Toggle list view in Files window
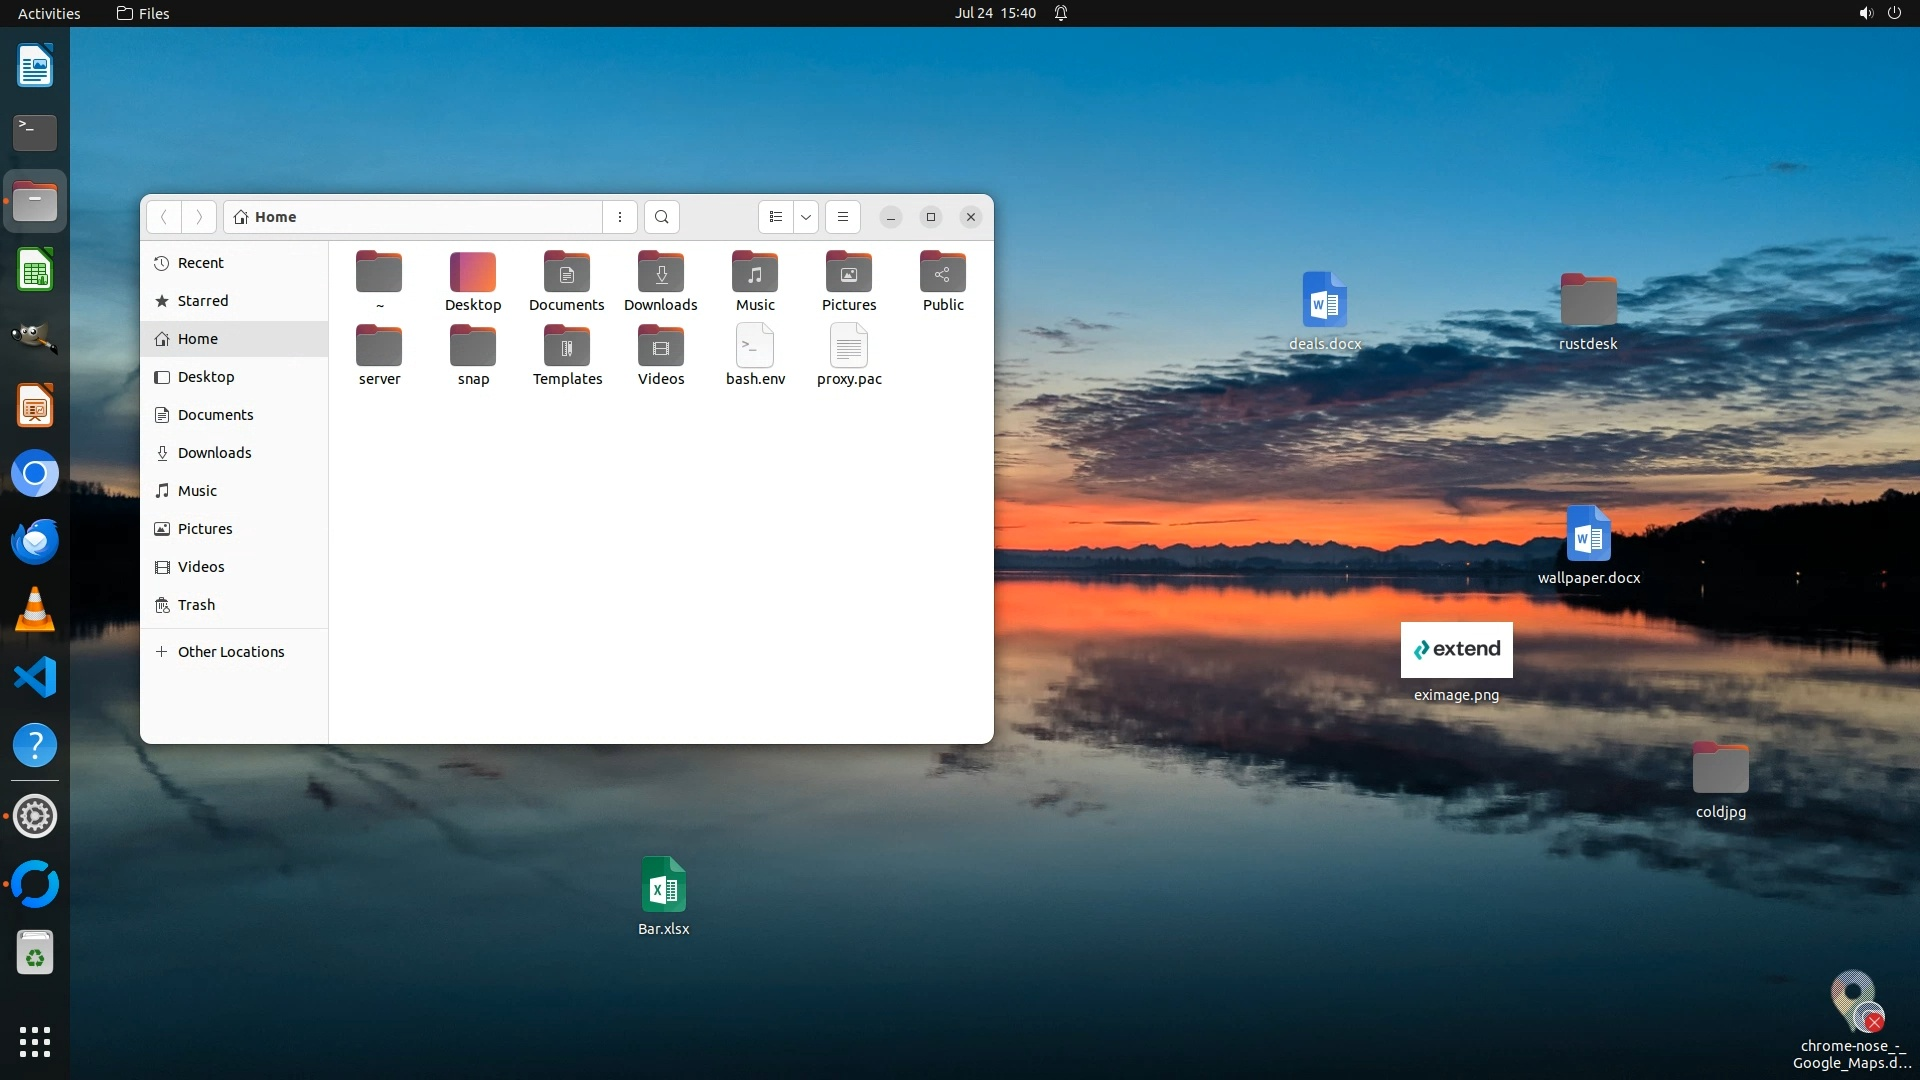Viewport: 1920px width, 1080px height. [776, 217]
